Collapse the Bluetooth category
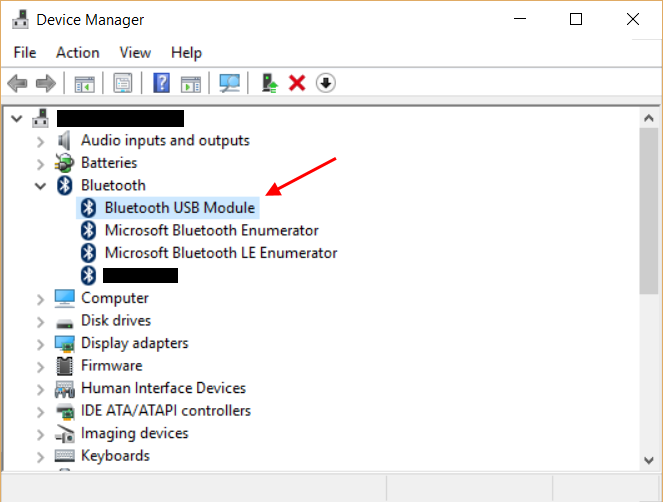The height and width of the screenshot is (502, 663). (40, 186)
